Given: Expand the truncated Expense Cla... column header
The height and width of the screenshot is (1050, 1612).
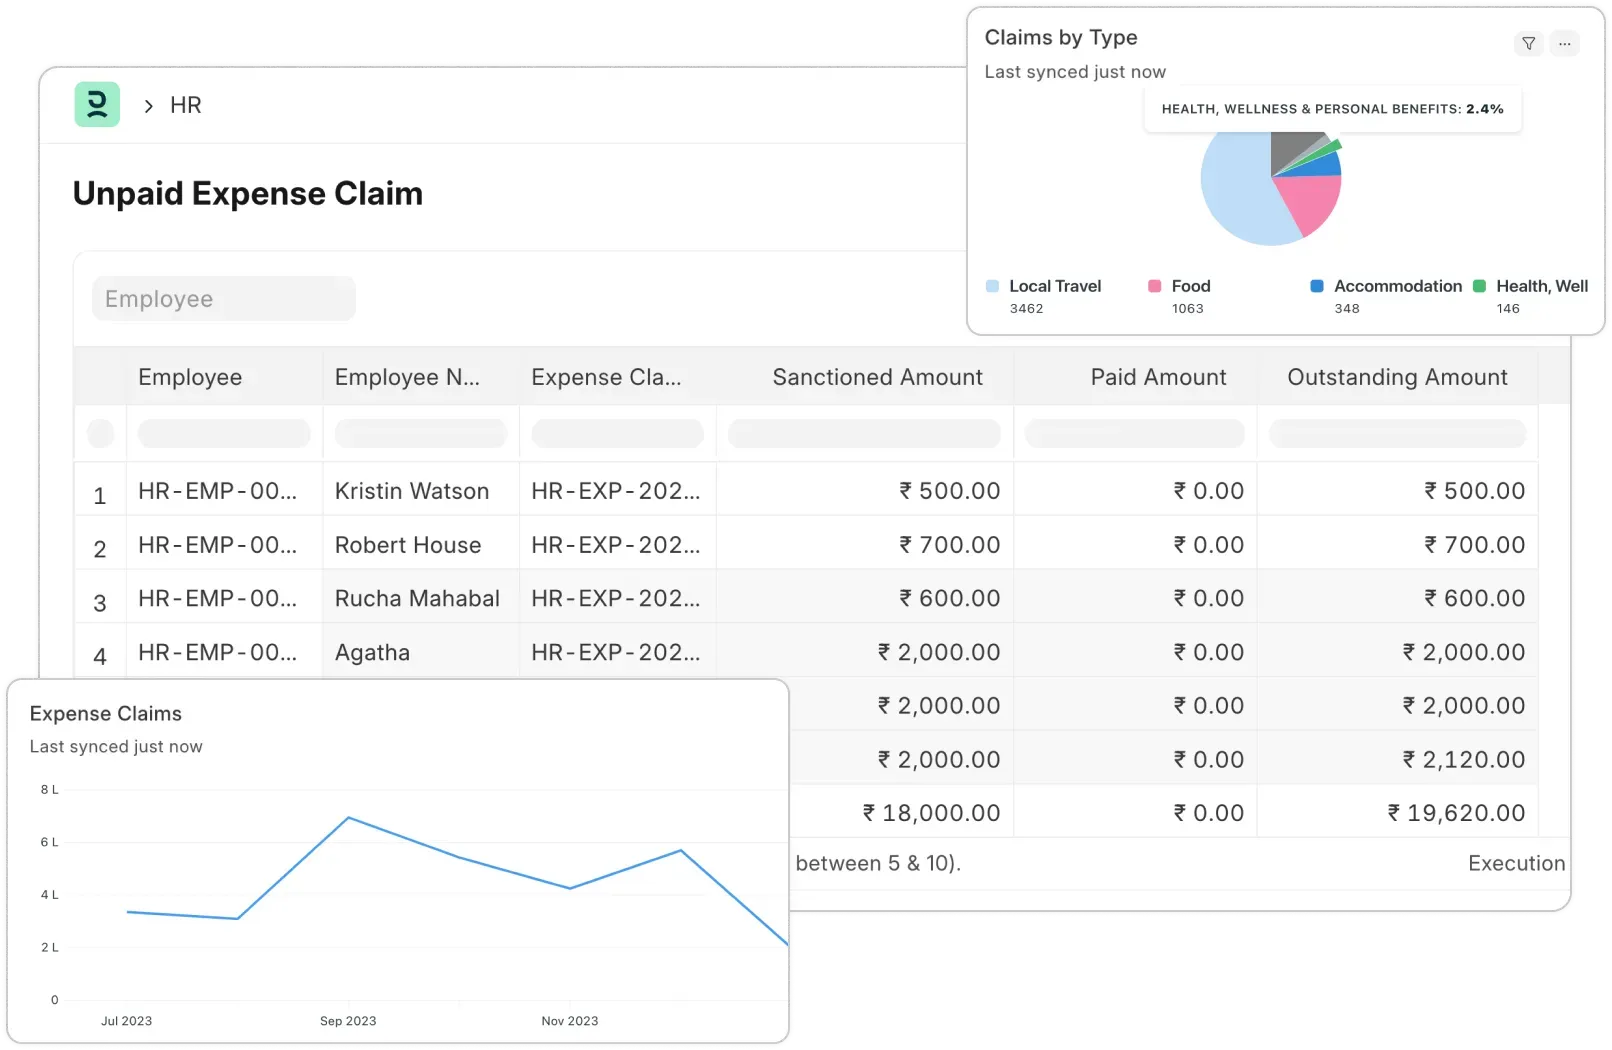Looking at the screenshot, I should 606,377.
